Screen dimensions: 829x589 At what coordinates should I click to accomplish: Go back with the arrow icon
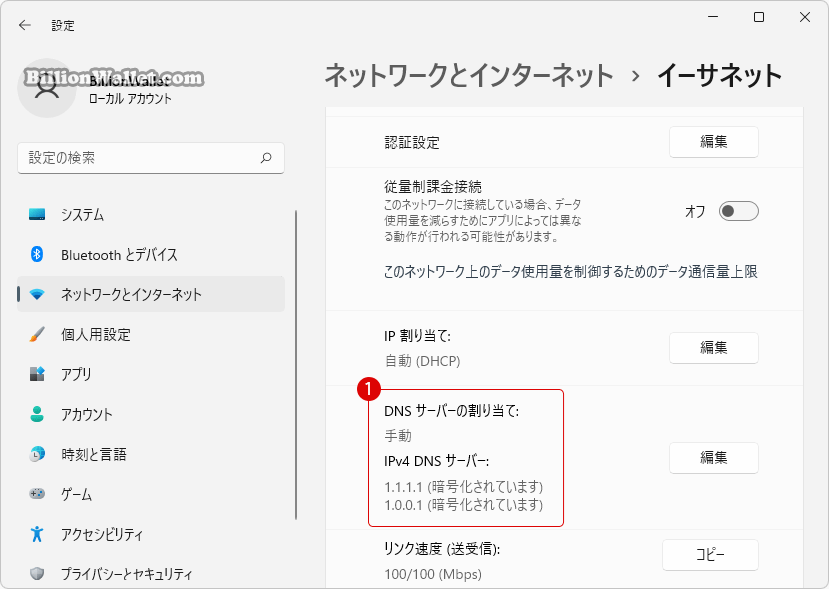25,25
